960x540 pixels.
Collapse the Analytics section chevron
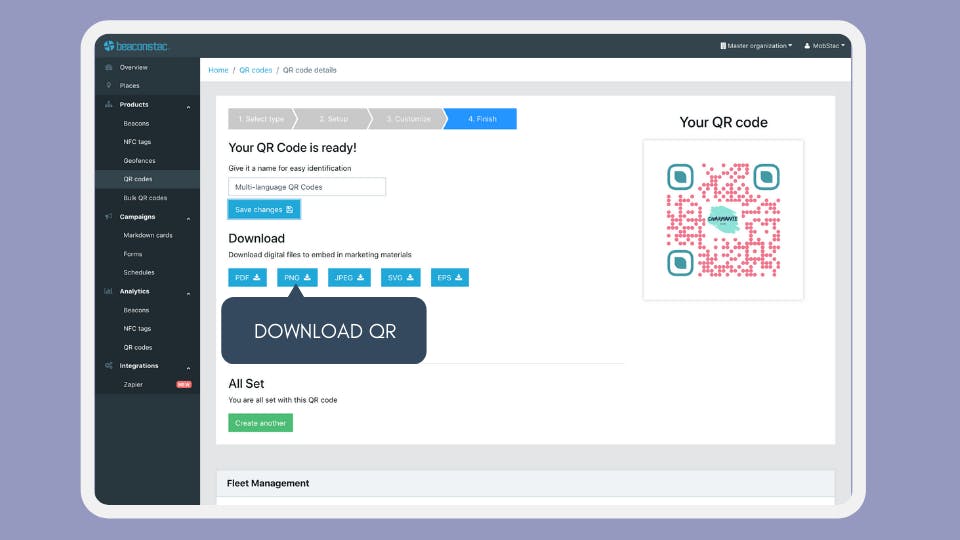click(189, 293)
